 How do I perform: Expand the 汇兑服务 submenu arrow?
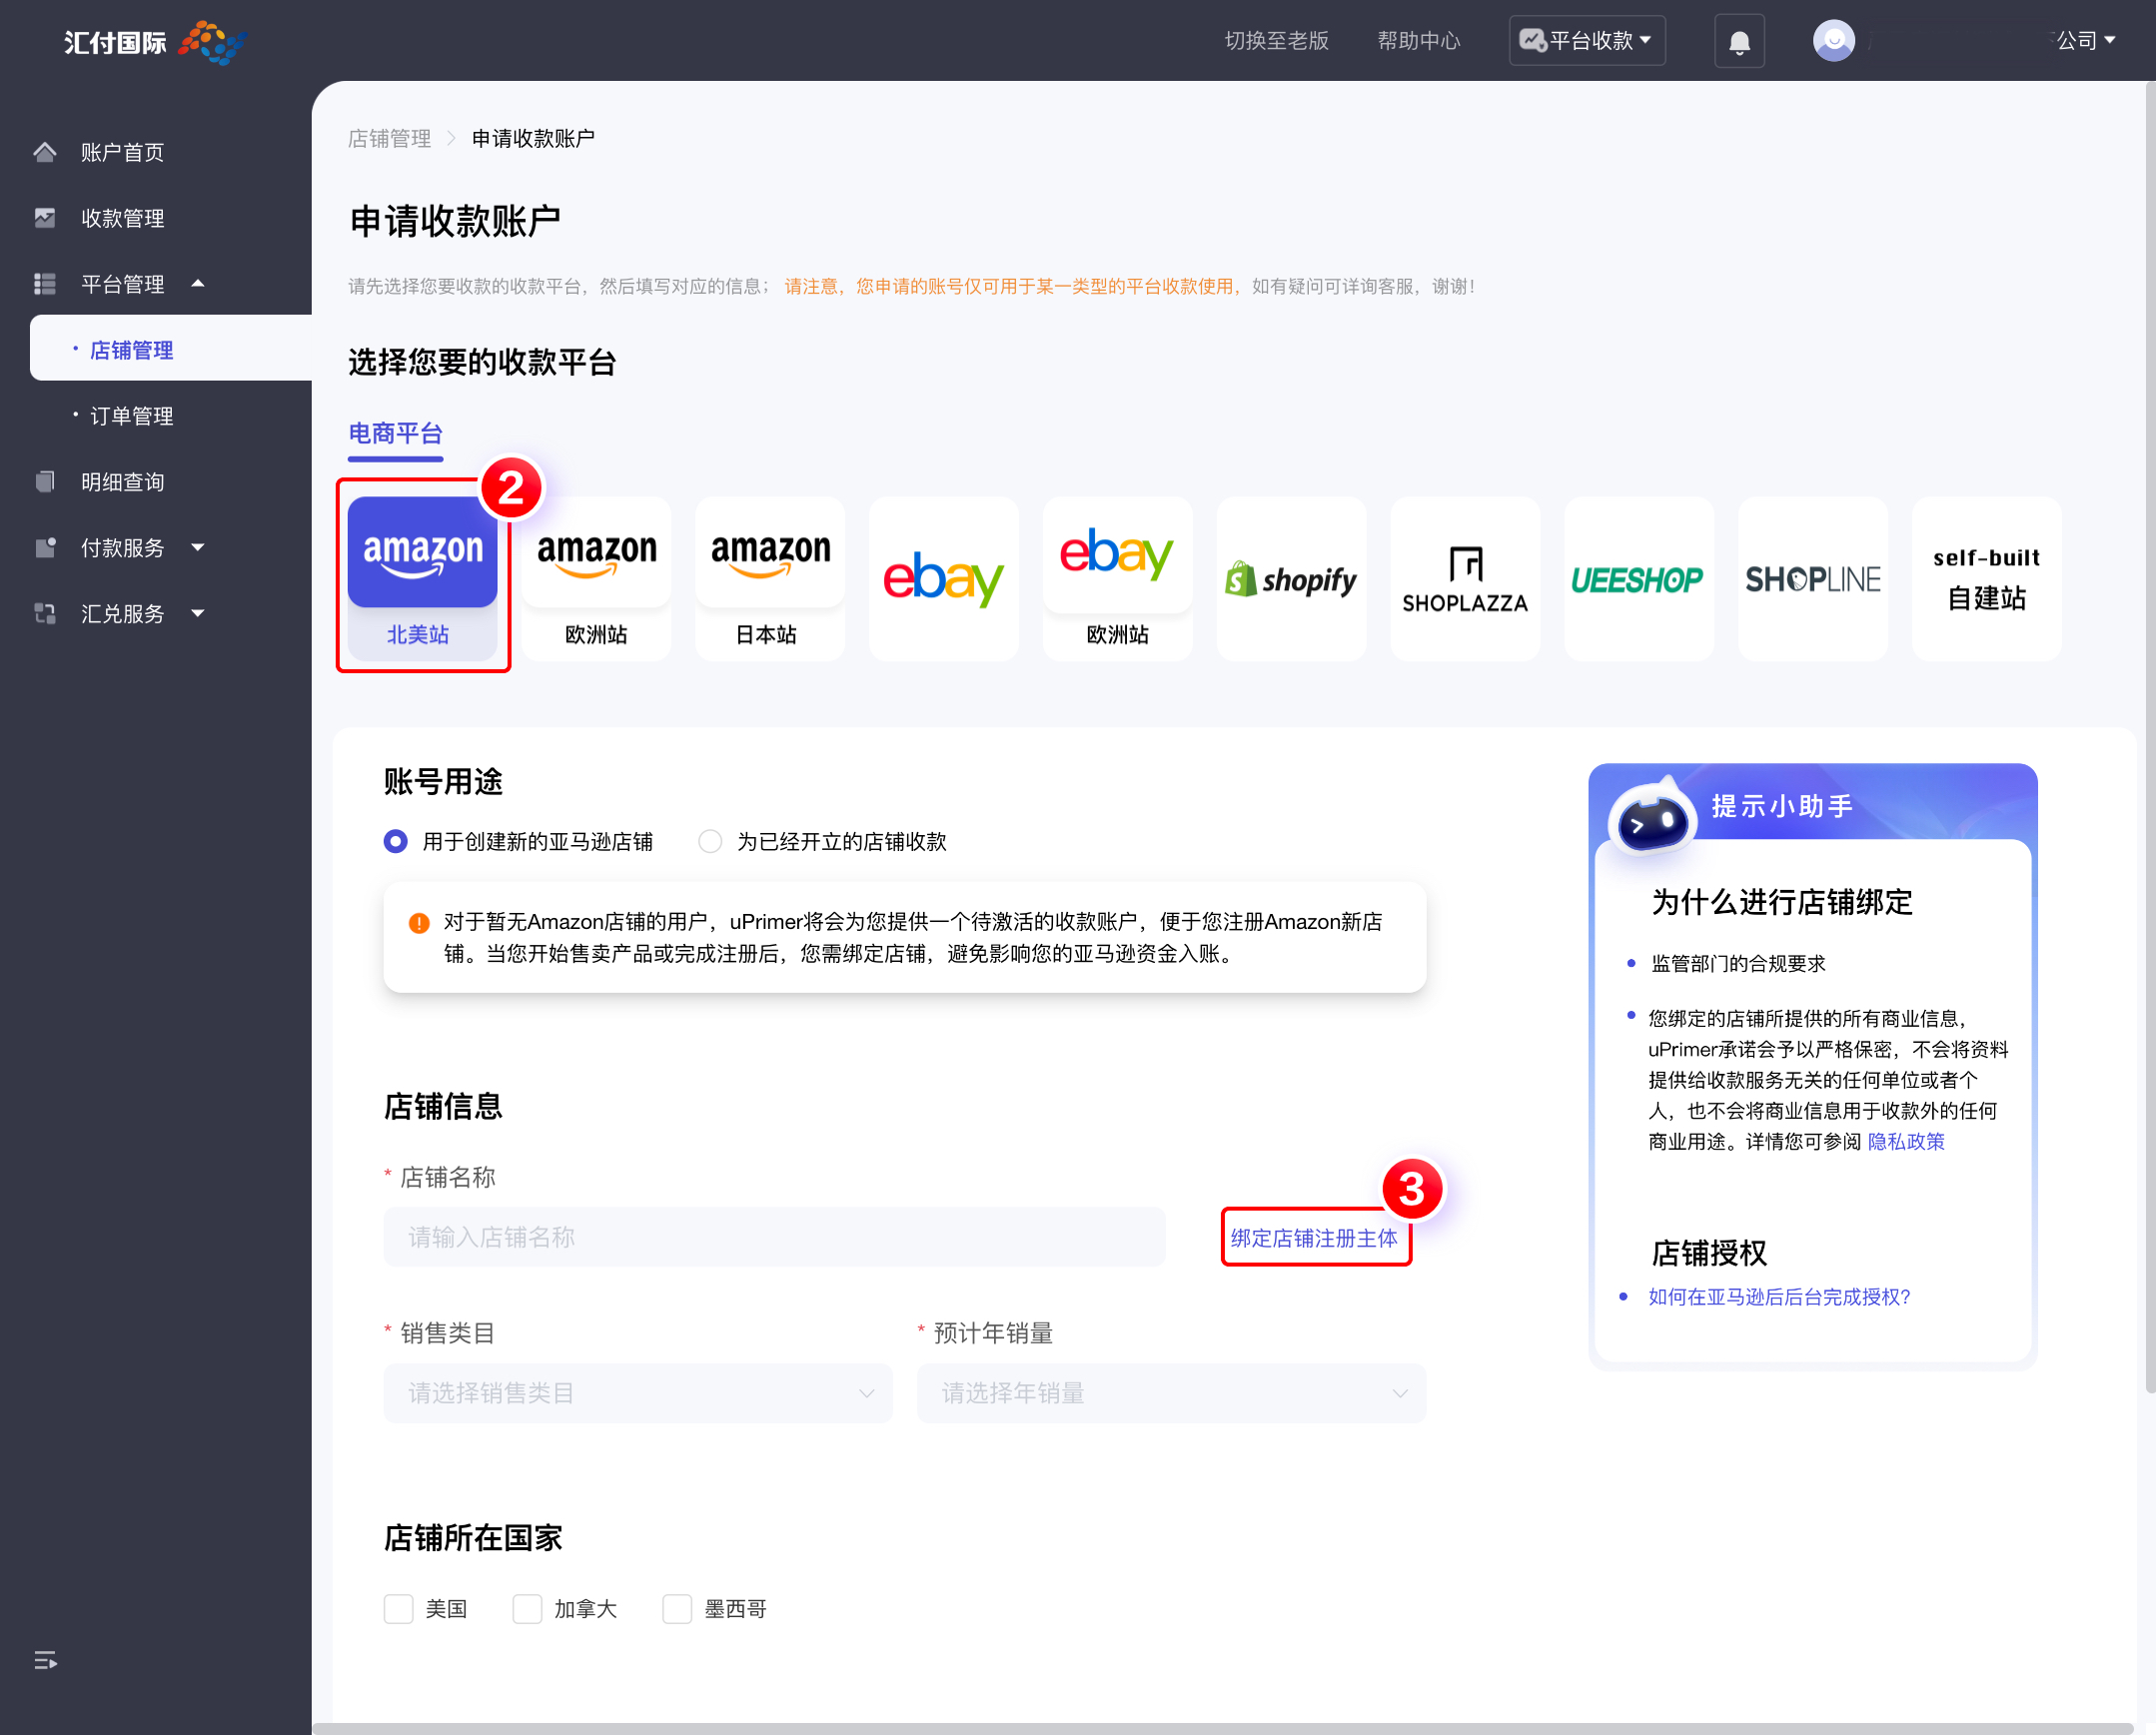198,614
